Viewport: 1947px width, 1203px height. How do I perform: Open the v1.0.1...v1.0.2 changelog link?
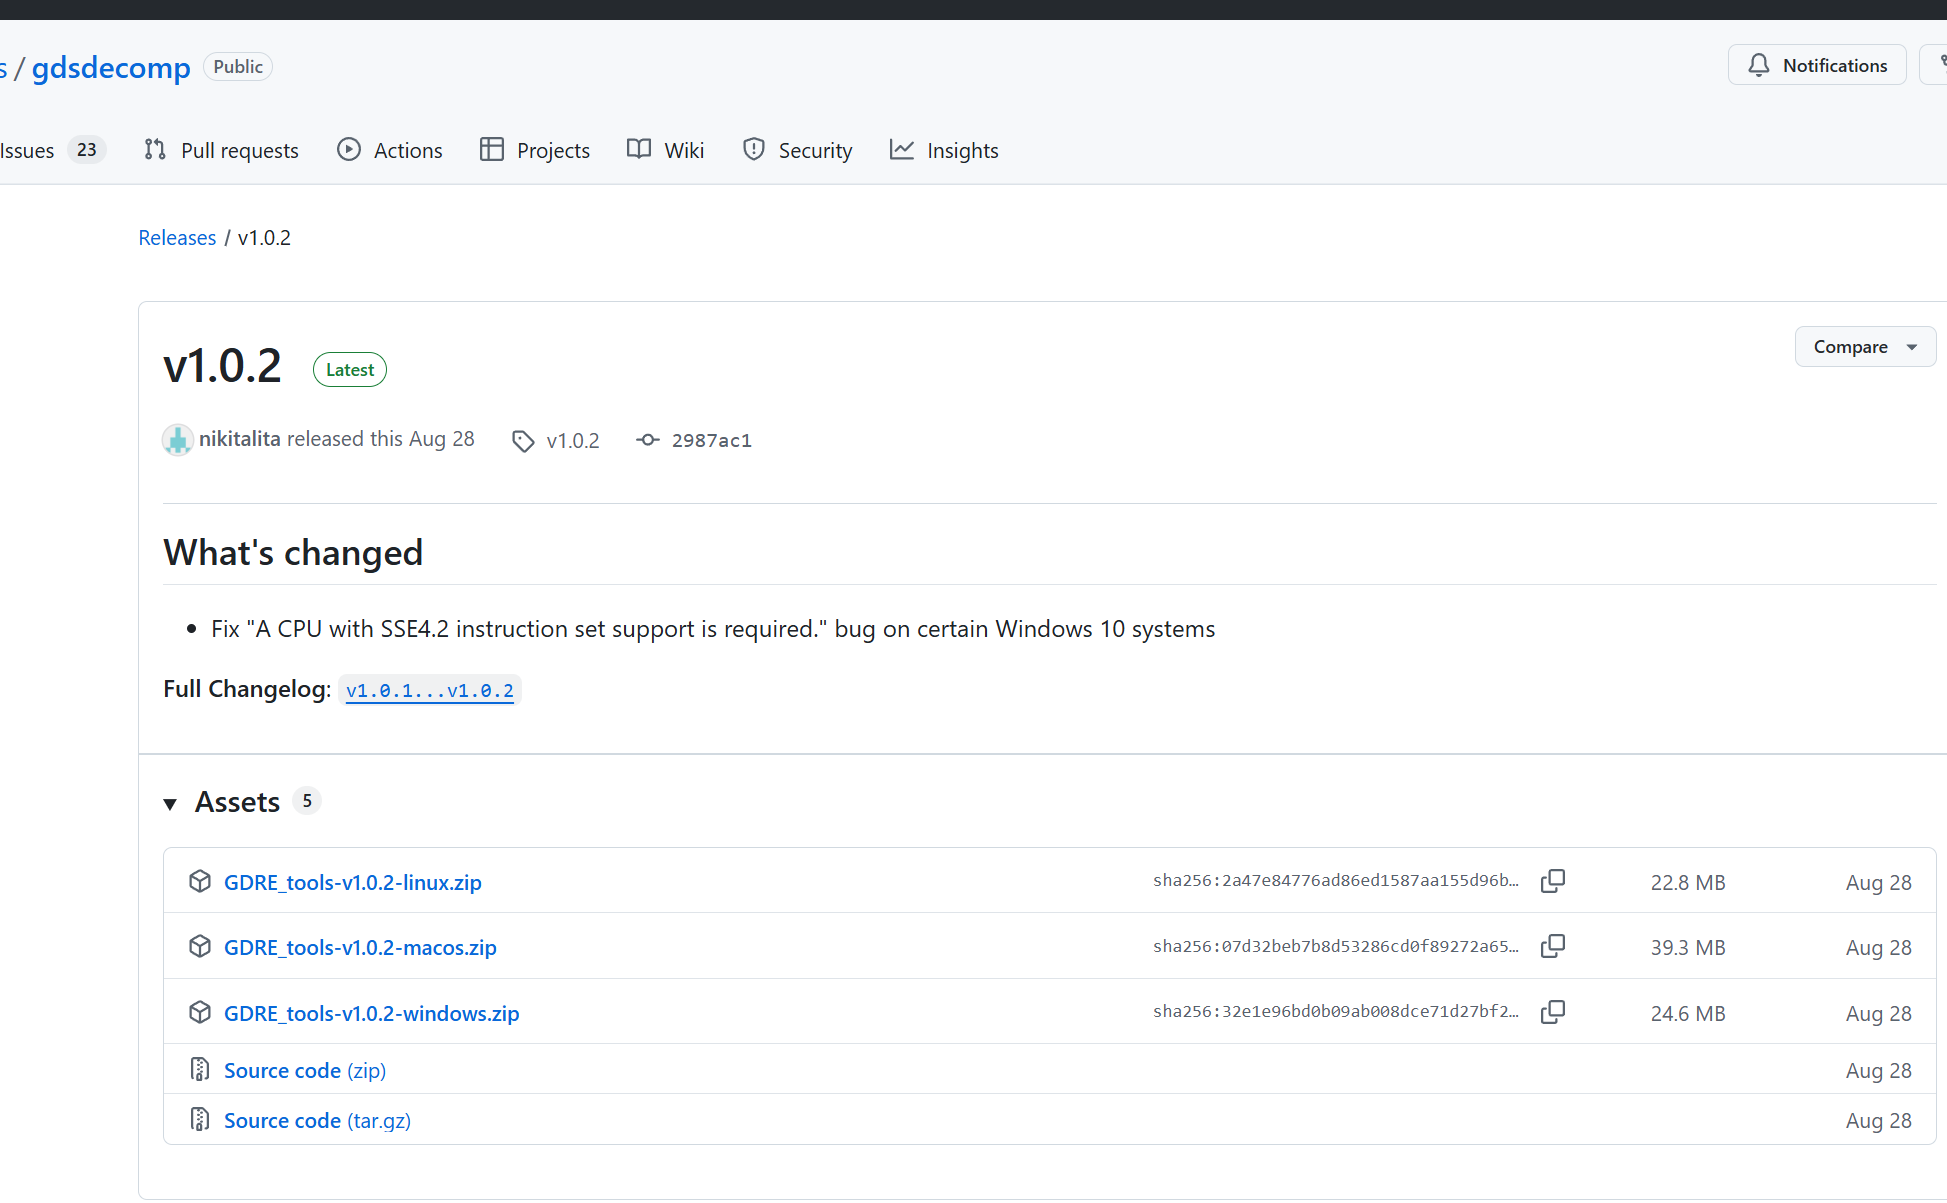pos(429,690)
